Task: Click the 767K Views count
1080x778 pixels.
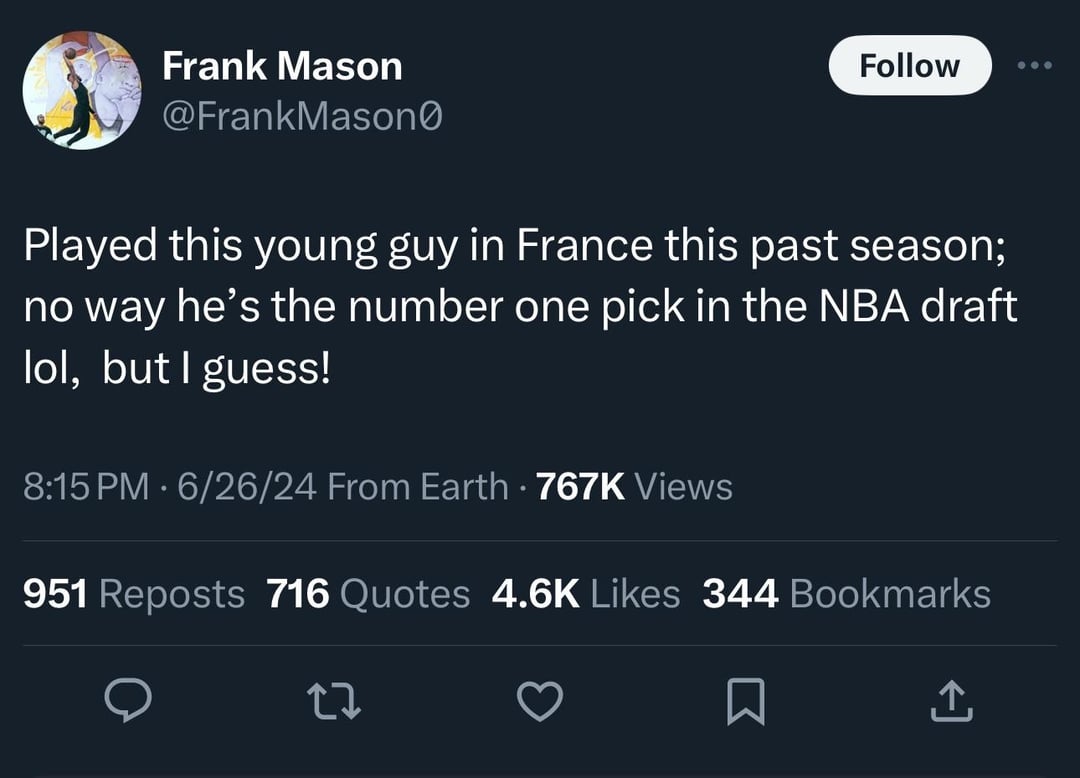Action: (x=635, y=487)
